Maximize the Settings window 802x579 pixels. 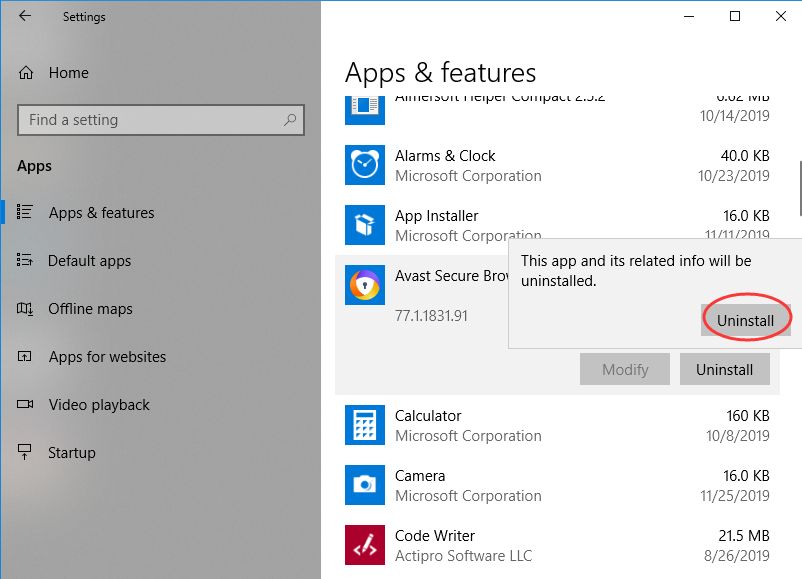pyautogui.click(x=735, y=16)
